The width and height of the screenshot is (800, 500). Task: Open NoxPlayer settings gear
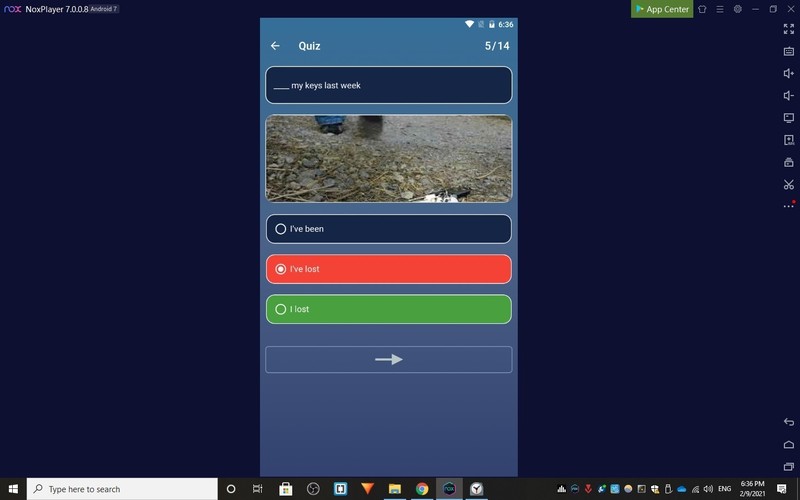point(737,9)
